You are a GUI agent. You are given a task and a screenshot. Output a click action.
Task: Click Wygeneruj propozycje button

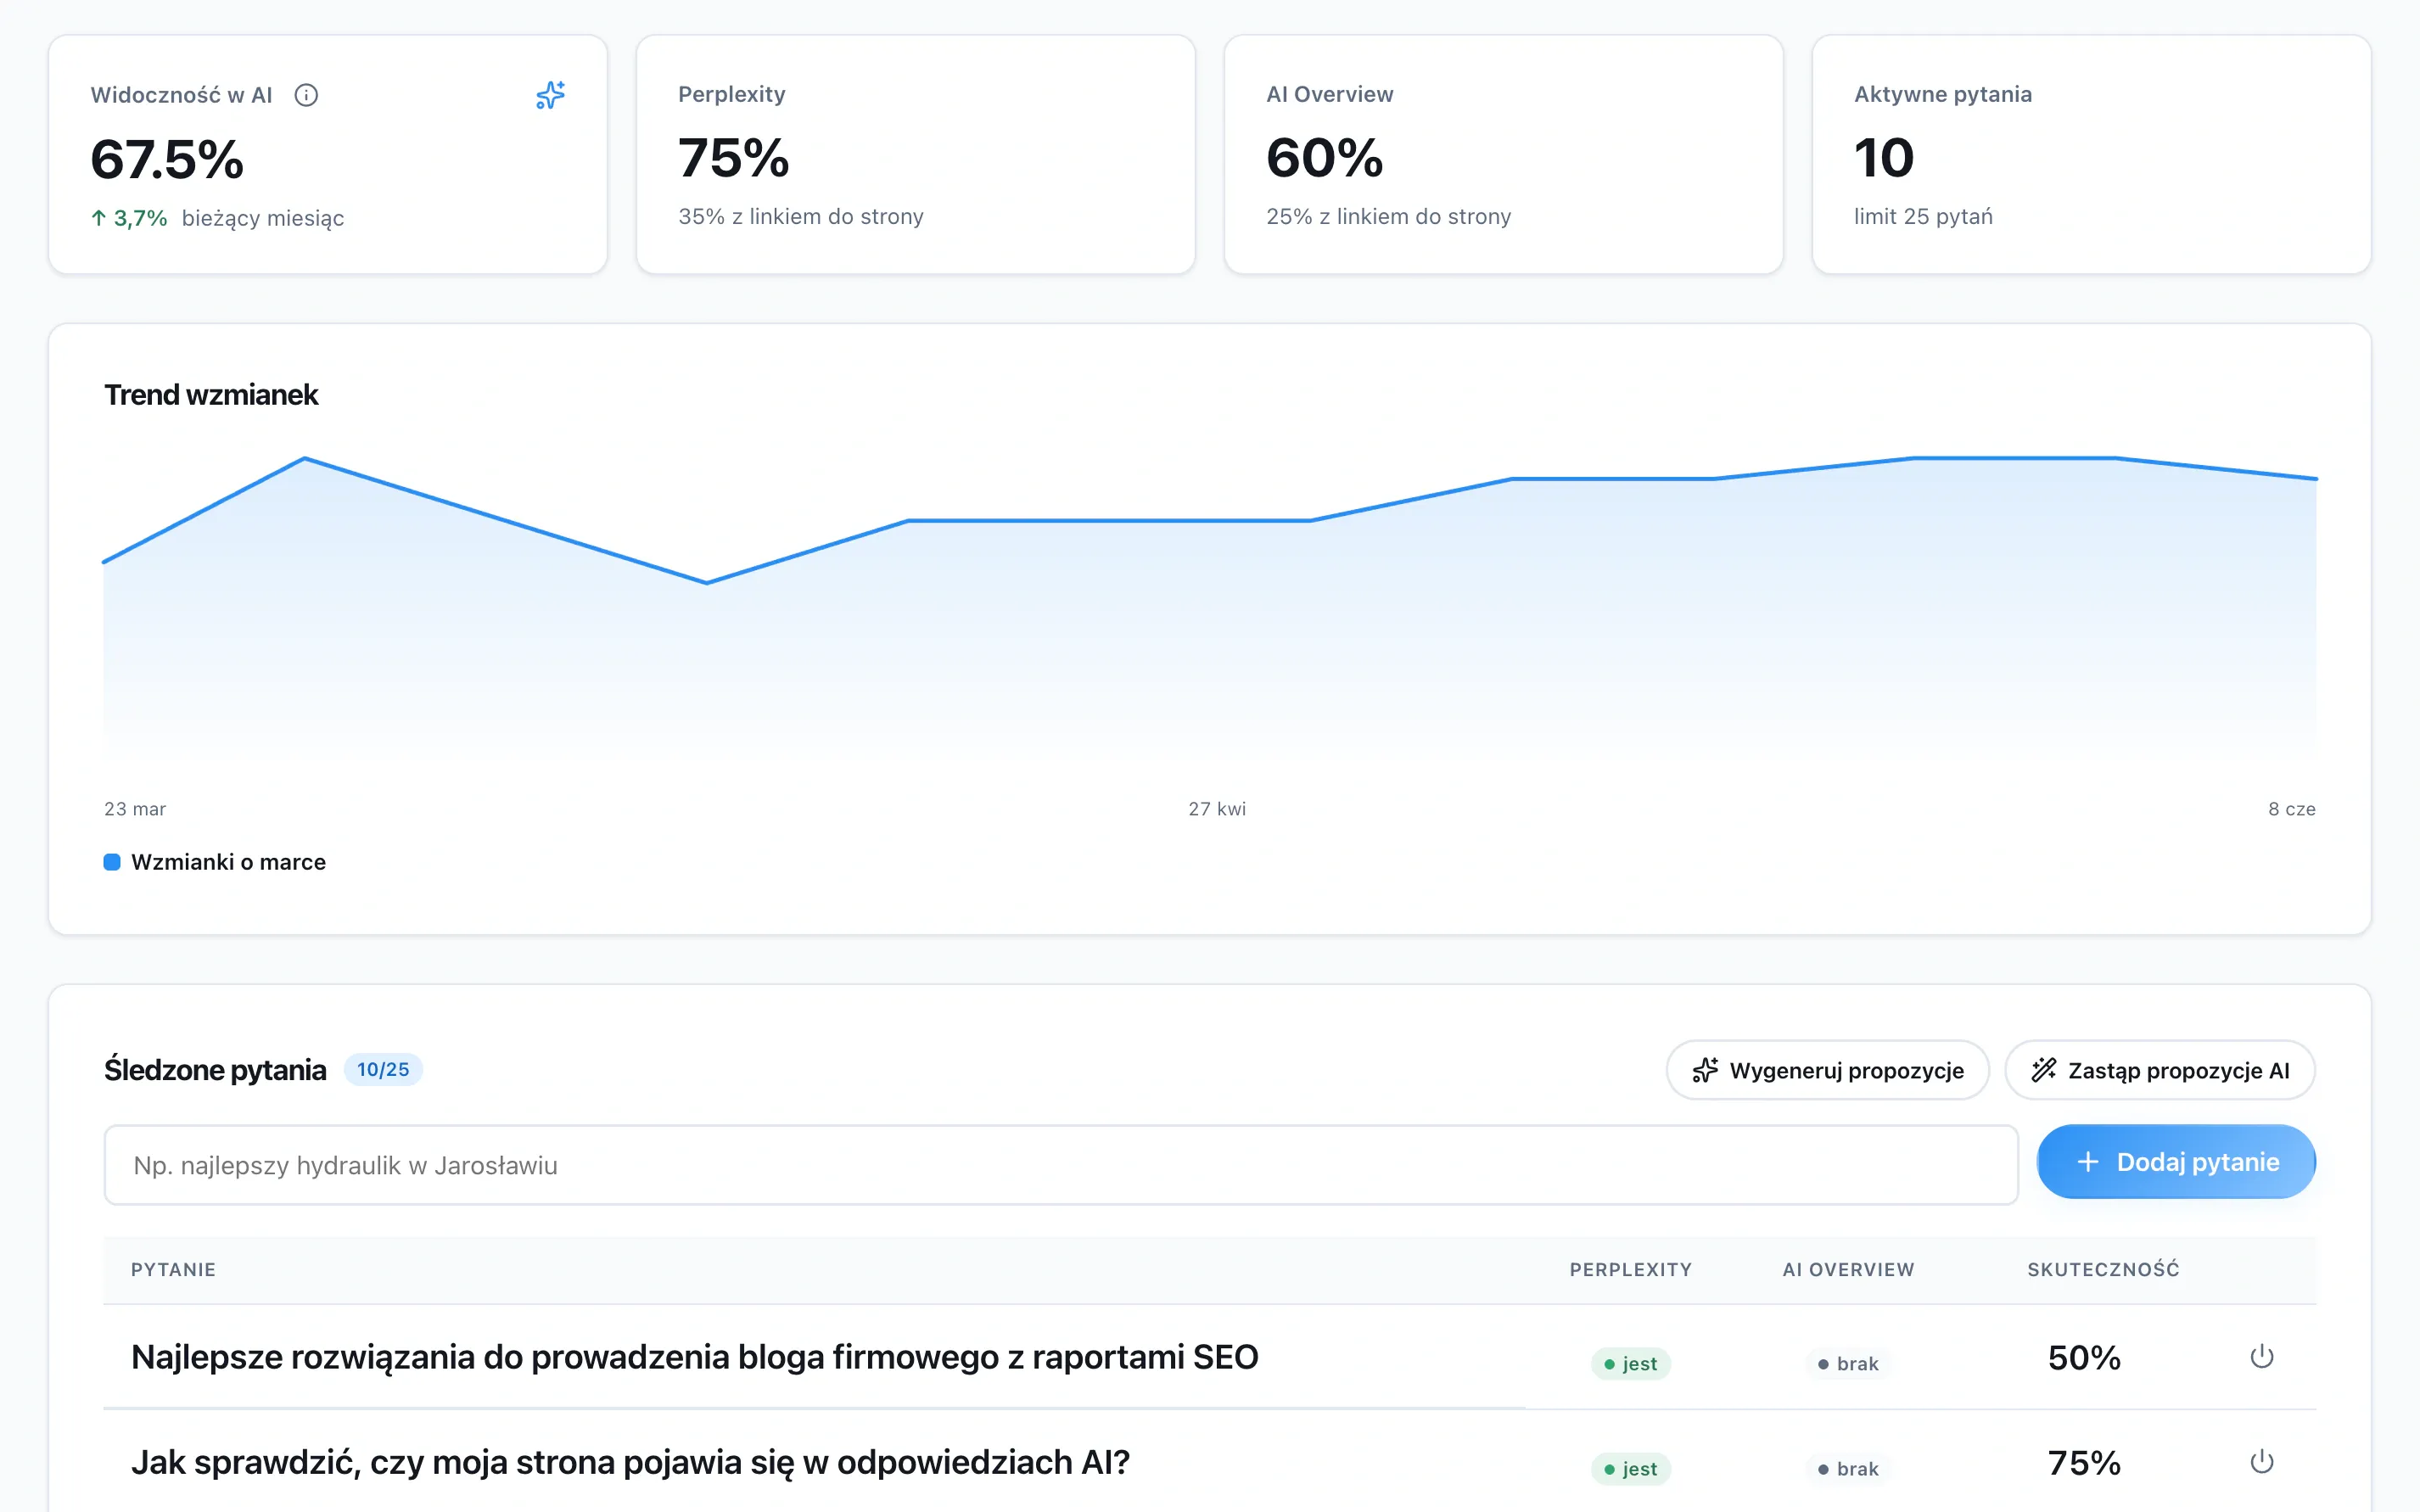(1827, 1070)
